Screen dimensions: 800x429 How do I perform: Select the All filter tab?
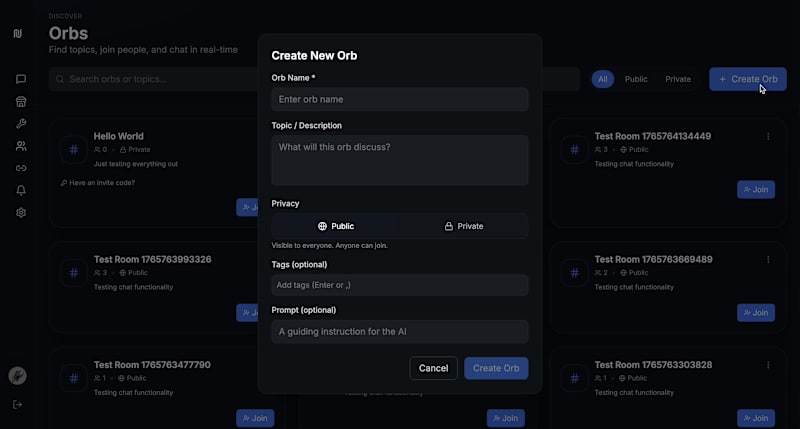[x=602, y=79]
